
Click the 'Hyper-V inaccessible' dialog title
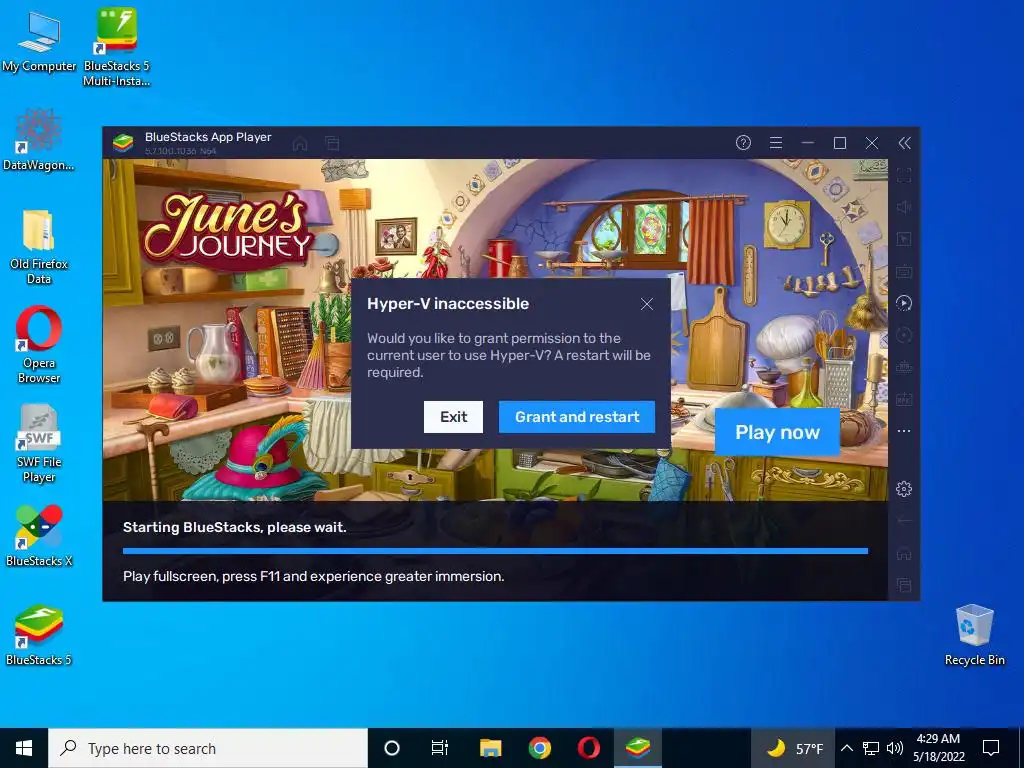448,304
